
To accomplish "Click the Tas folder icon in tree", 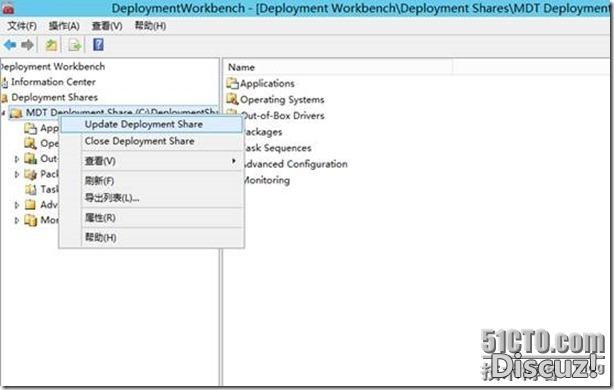I will tap(31, 189).
